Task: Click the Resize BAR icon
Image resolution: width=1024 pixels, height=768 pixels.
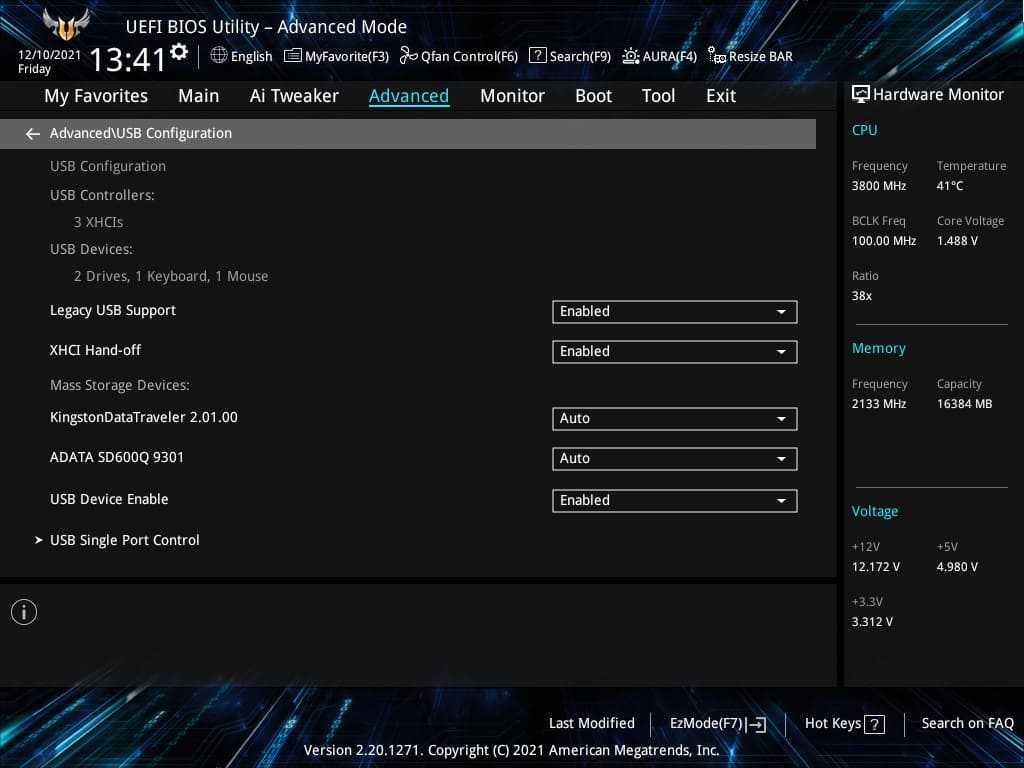Action: click(716, 56)
